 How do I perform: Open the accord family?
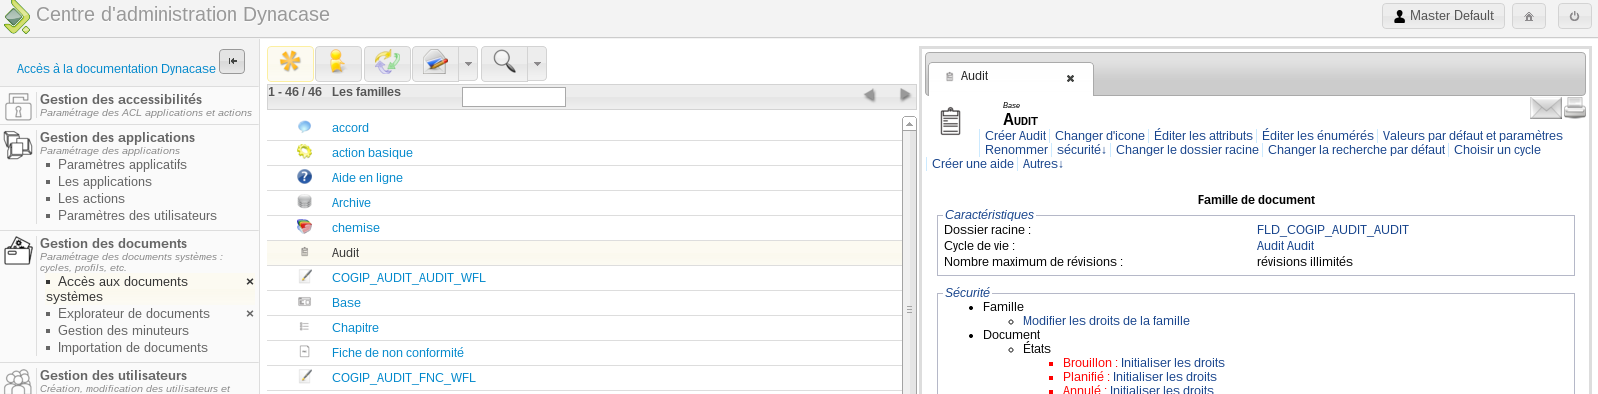tap(350, 128)
